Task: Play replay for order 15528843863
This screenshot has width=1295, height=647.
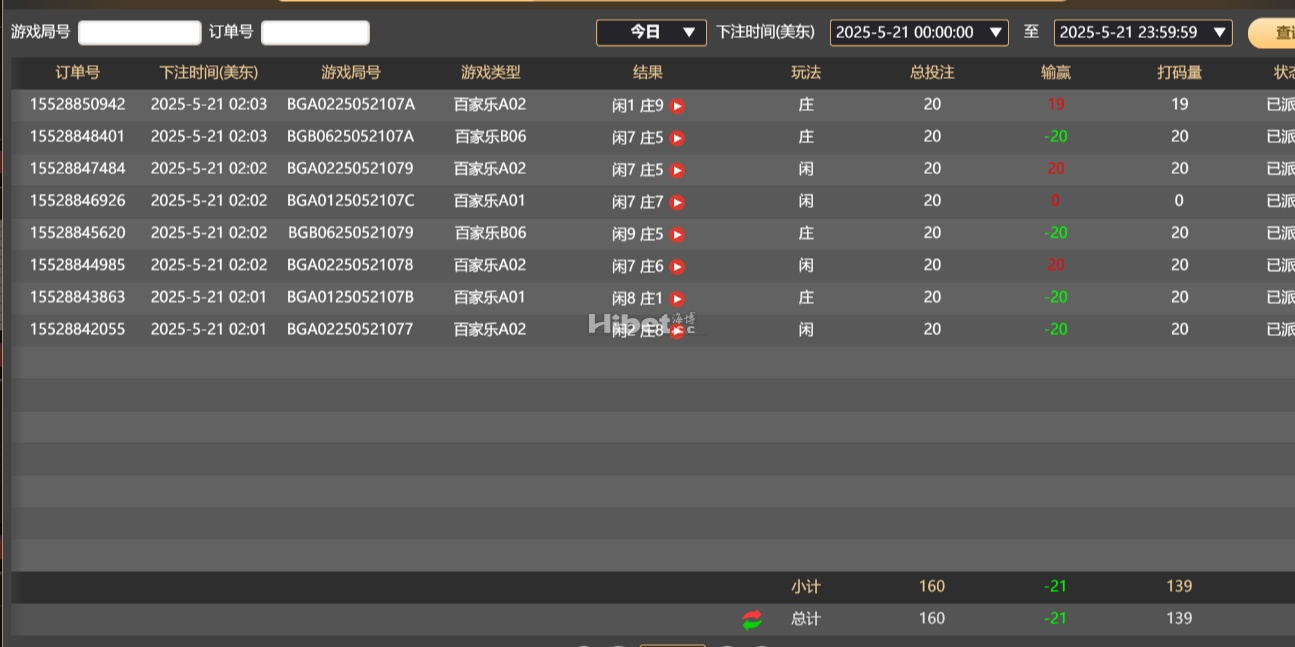Action: pos(677,298)
